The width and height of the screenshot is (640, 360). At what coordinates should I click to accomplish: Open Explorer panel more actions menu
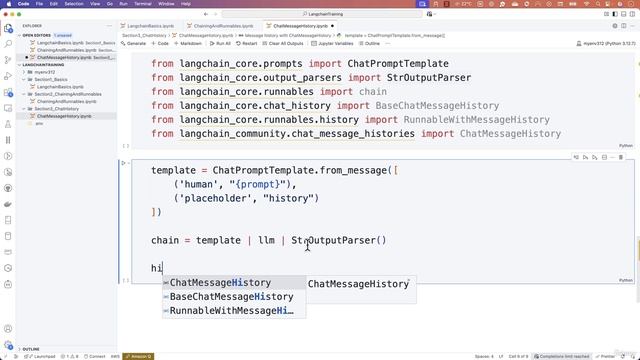tap(109, 26)
